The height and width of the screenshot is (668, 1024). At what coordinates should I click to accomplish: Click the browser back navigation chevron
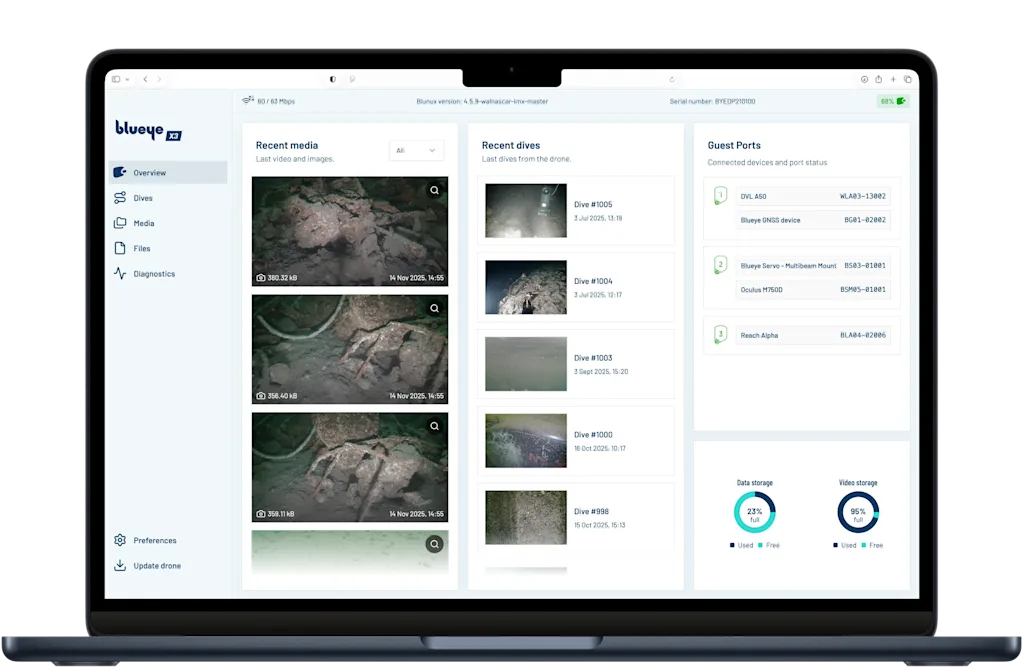point(146,78)
